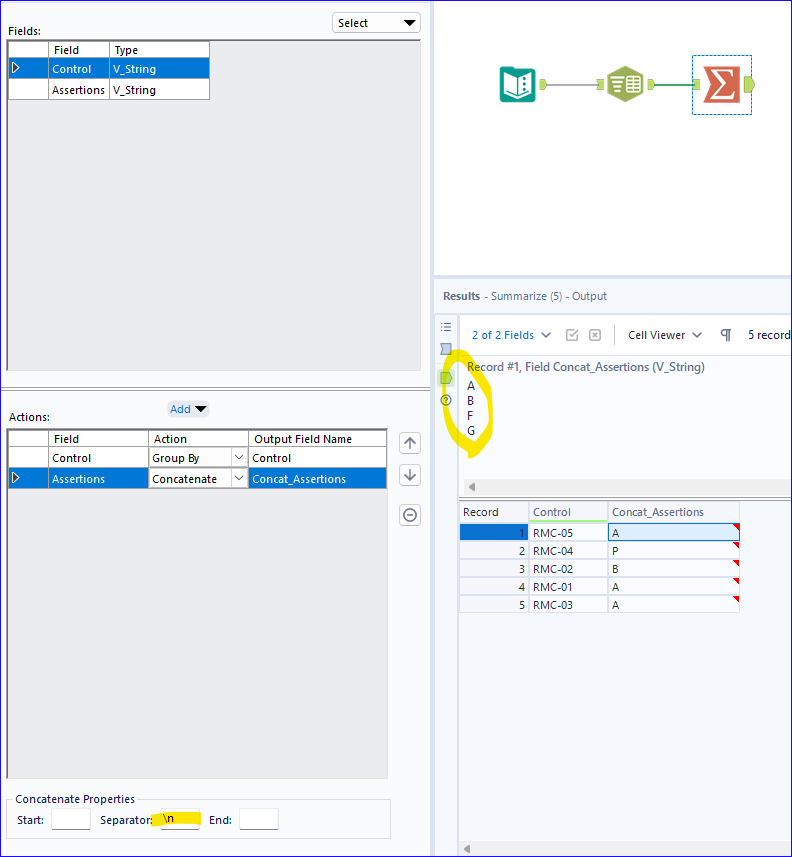Select the Input Data book tool on canvas
This screenshot has height=857, width=792.
tap(517, 84)
